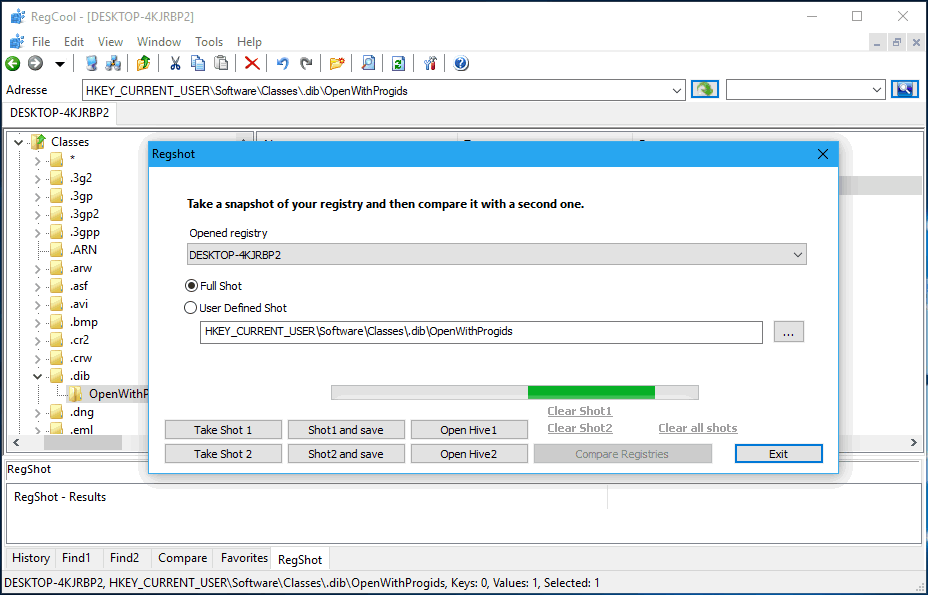Collapse the .dib tree node
928x595 pixels.
tap(37, 377)
